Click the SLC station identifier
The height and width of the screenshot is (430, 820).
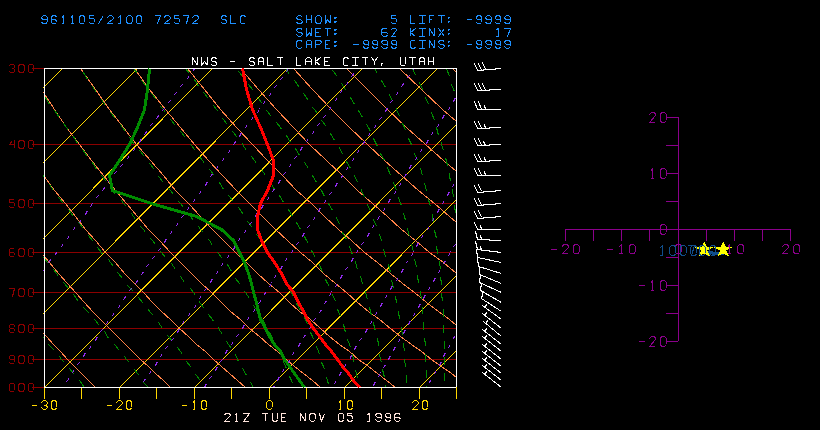point(233,20)
